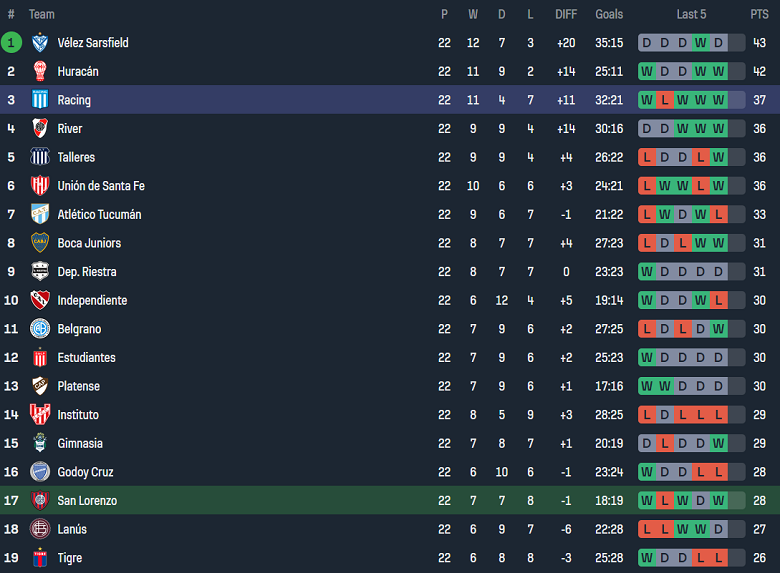Click the Huracán club crest icon
Screen dimensions: 780x573
click(40, 72)
